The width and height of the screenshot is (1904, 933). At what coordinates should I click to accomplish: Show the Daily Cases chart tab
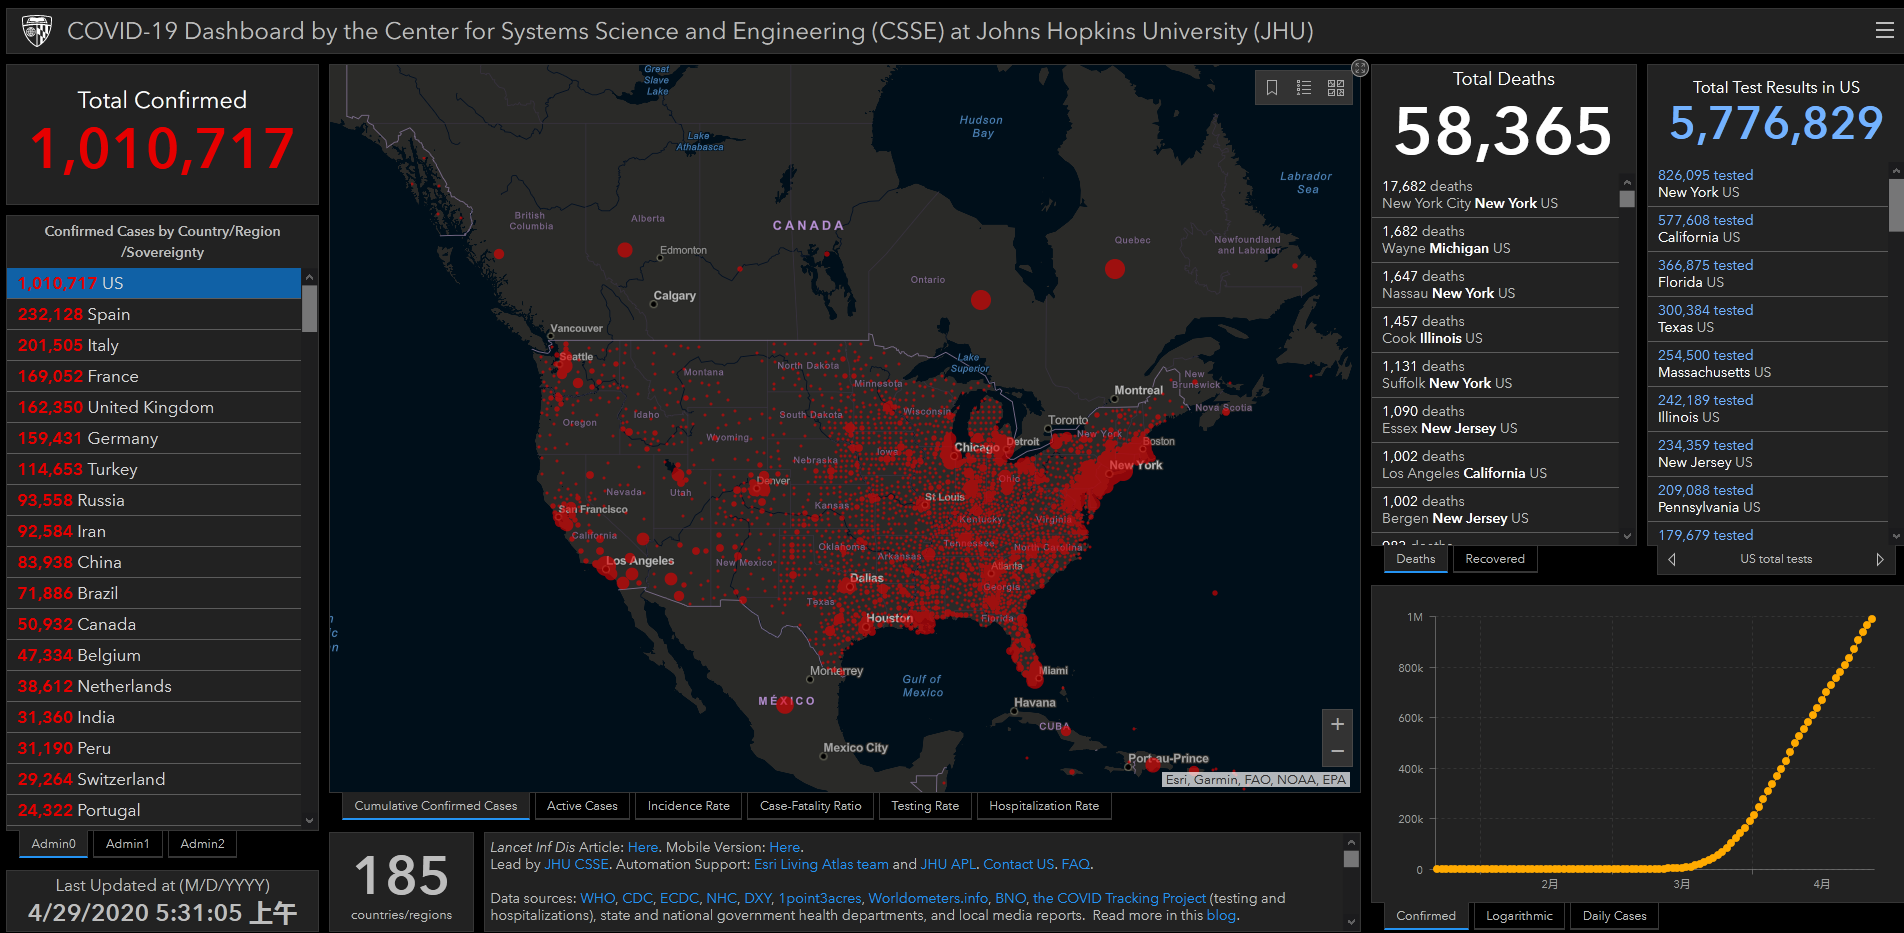click(1614, 916)
